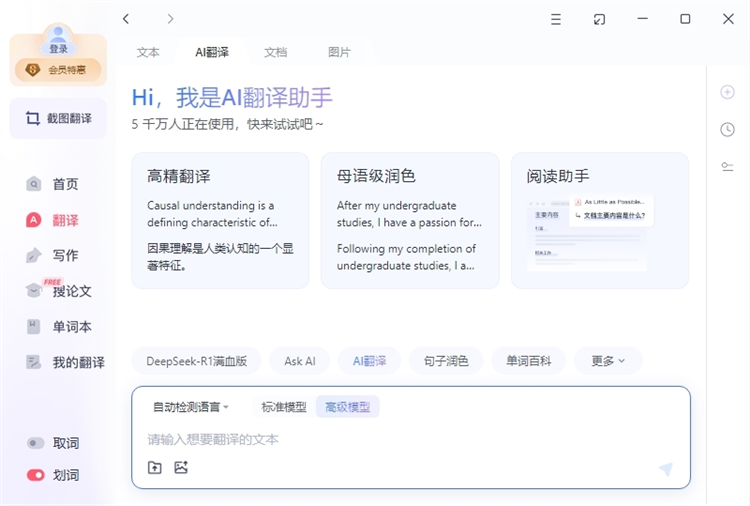Switch to the 文档 tab
The width and height of the screenshot is (750, 506).
coord(276,52)
